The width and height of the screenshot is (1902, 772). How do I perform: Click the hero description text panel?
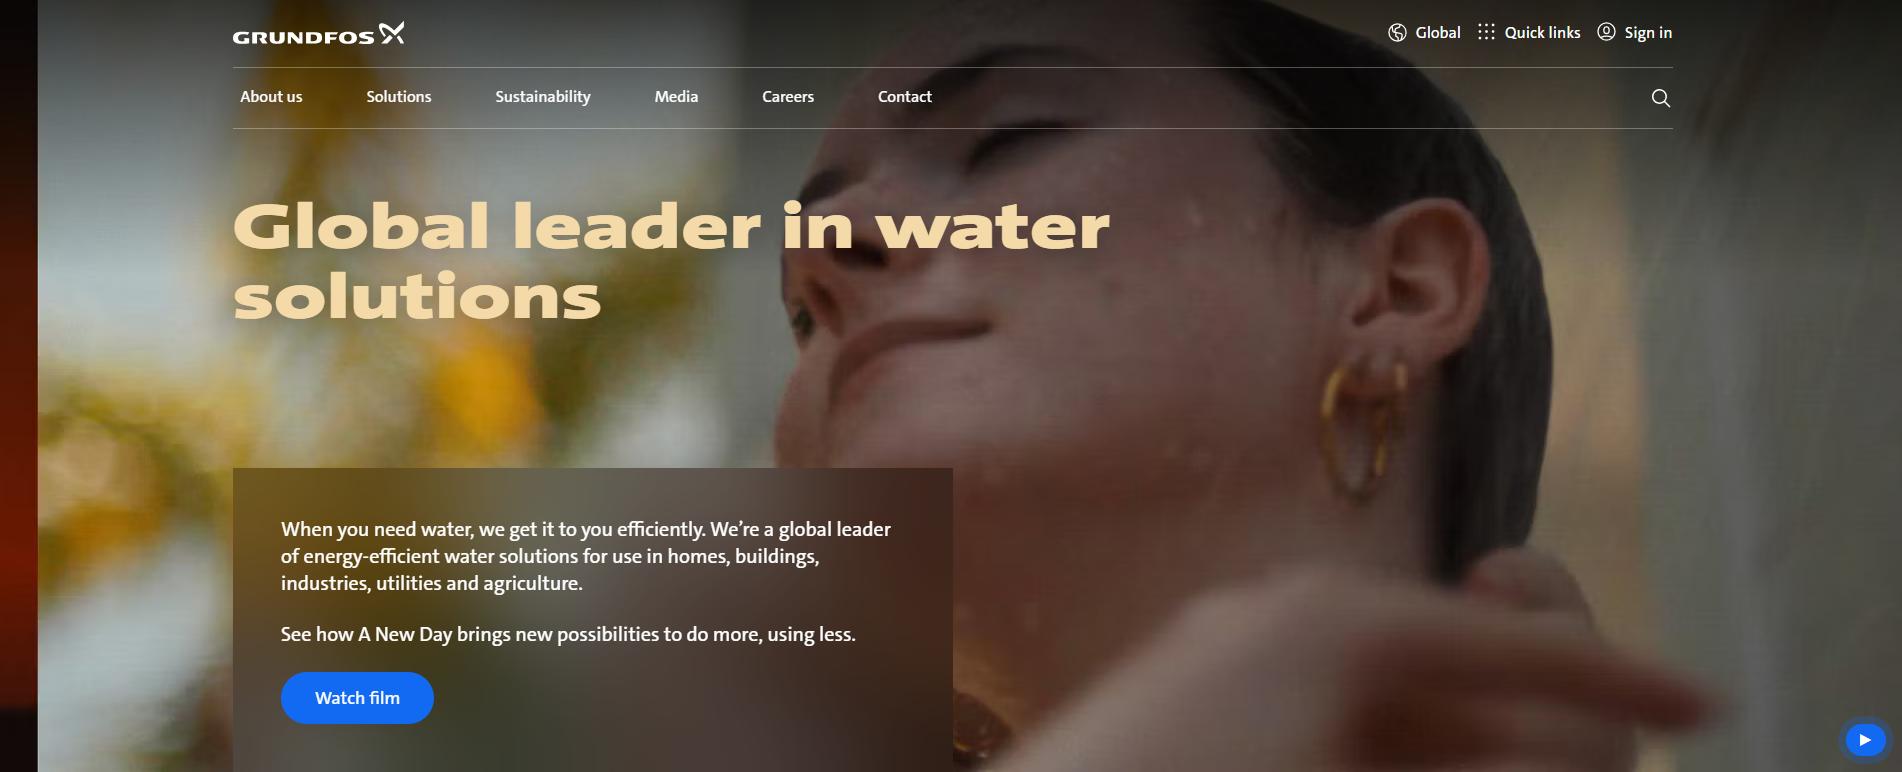coord(593,620)
